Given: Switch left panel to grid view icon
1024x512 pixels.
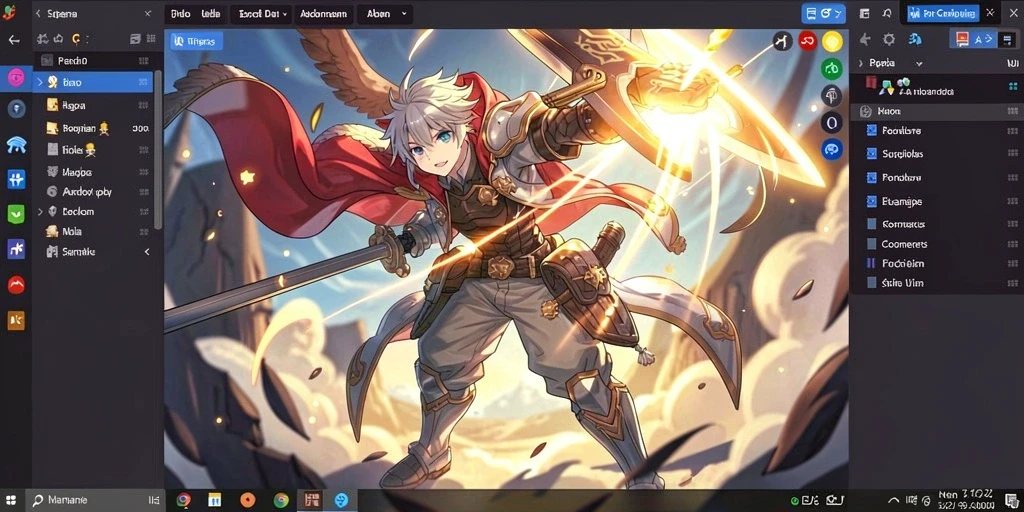Looking at the screenshot, I should 151,39.
